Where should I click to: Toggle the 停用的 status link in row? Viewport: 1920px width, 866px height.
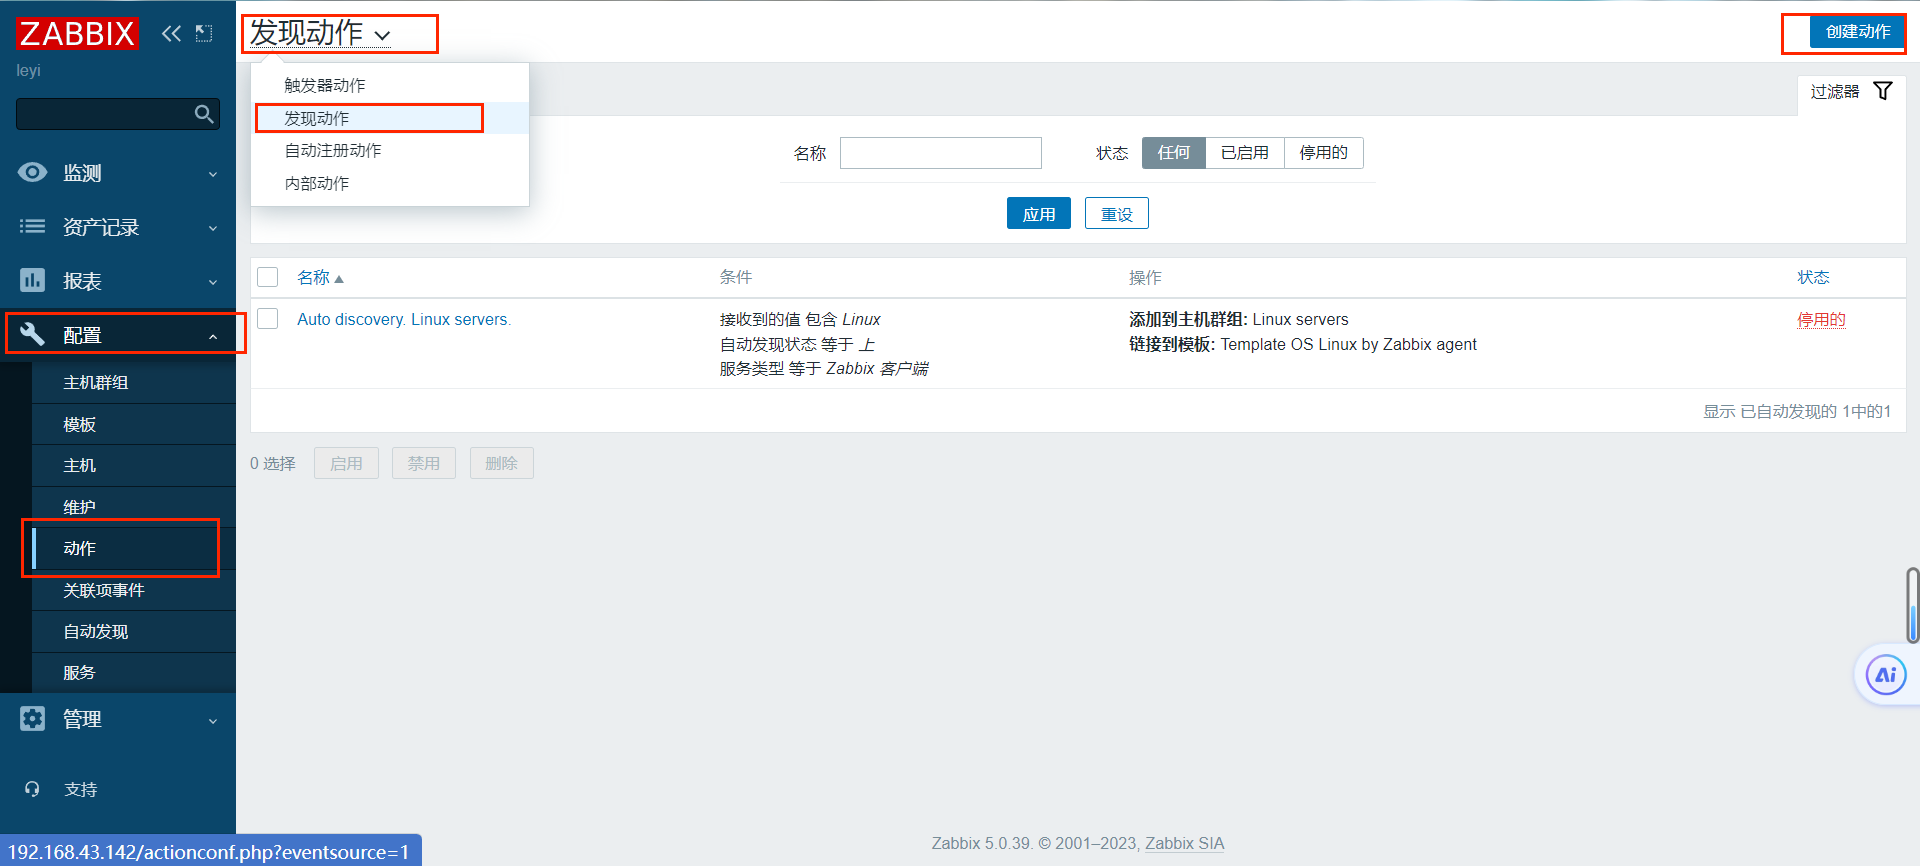pyautogui.click(x=1821, y=319)
